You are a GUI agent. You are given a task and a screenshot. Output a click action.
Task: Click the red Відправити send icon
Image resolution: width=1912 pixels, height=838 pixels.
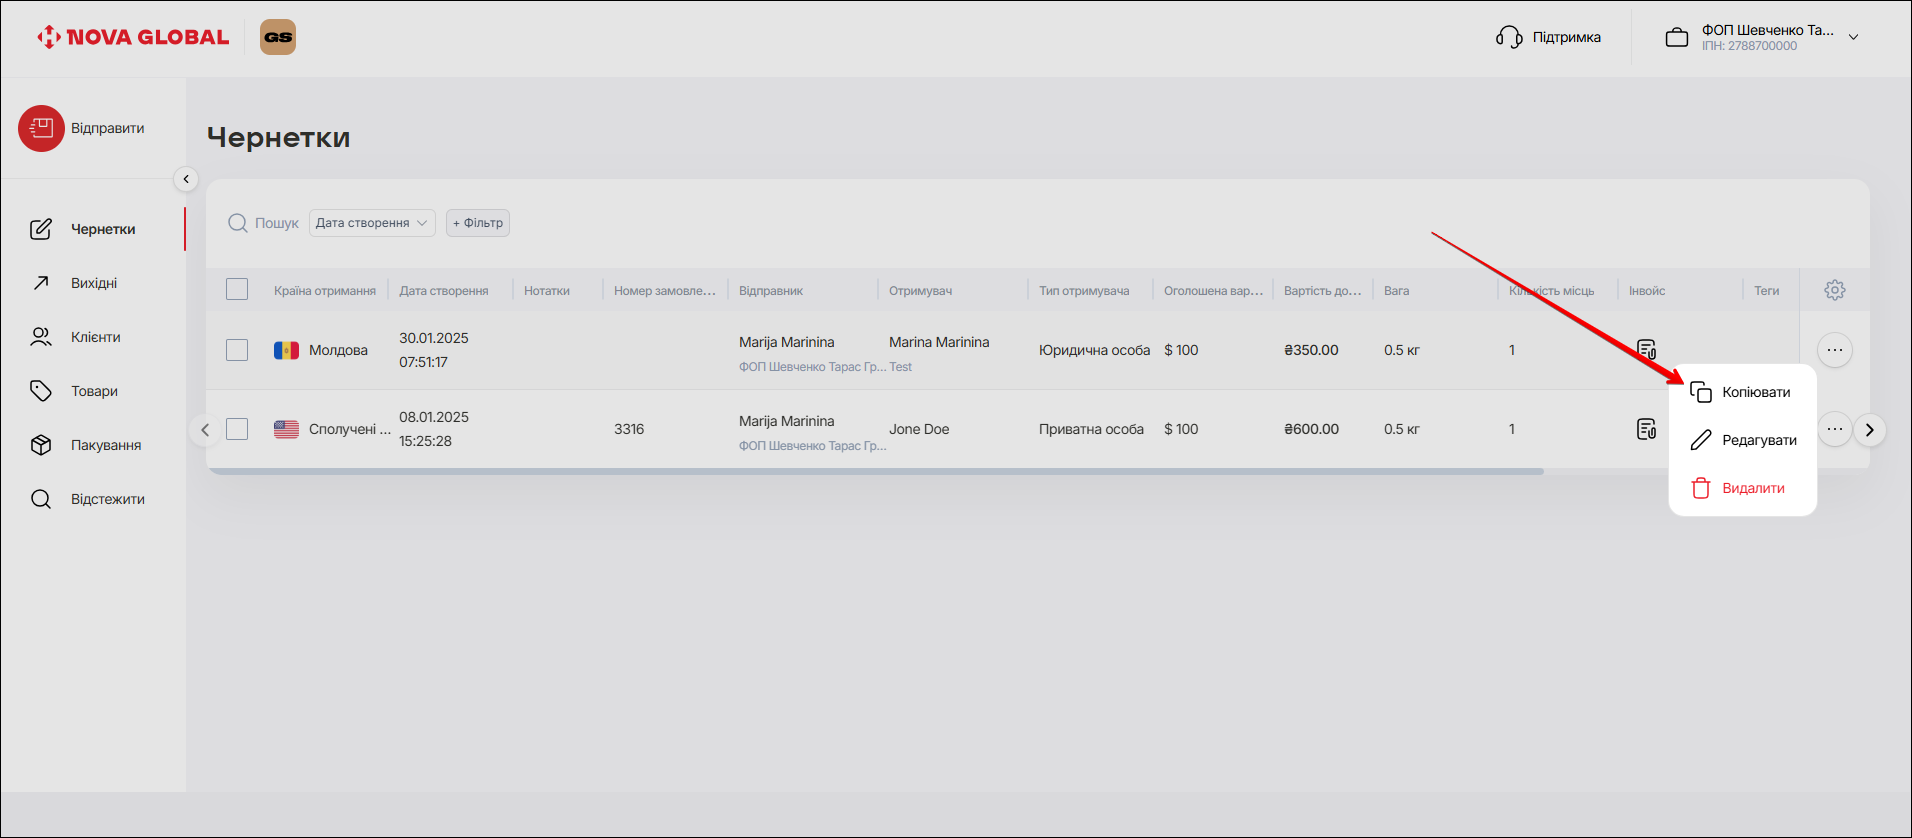(41, 128)
